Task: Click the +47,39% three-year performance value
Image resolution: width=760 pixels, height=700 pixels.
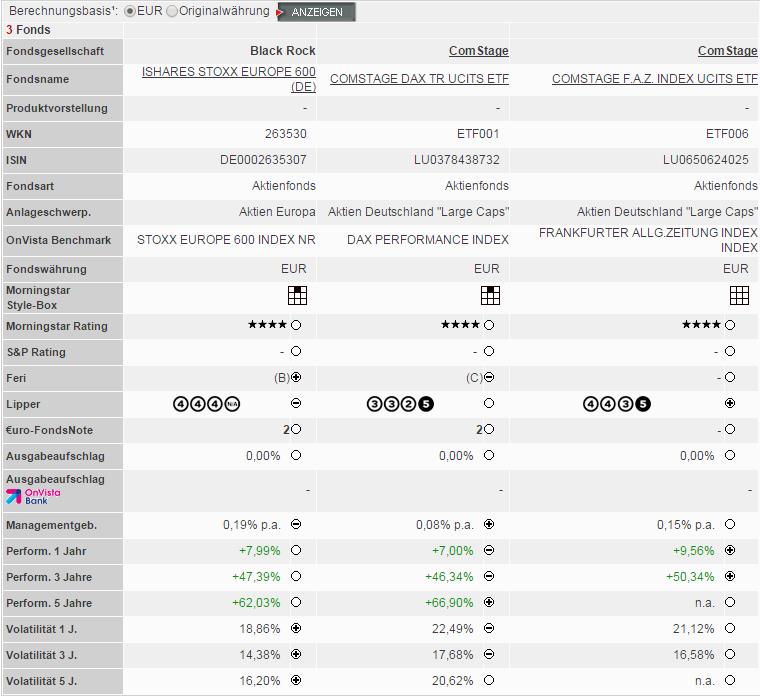Action: [256, 576]
